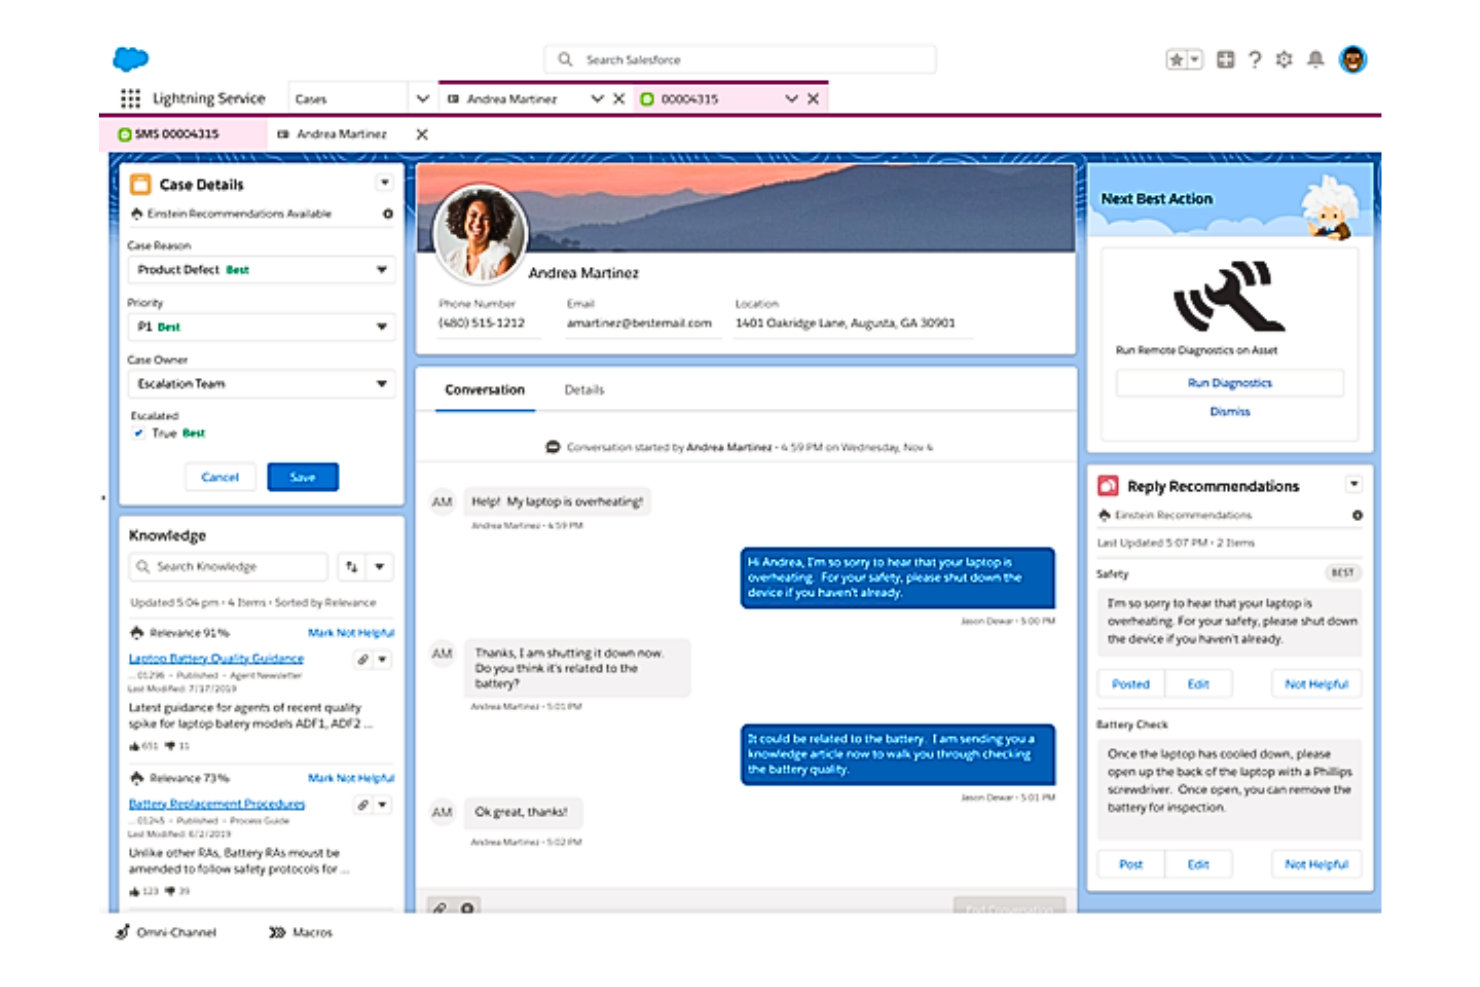
Task: Mark Battery Replacement article Not Helpful
Action: (351, 778)
